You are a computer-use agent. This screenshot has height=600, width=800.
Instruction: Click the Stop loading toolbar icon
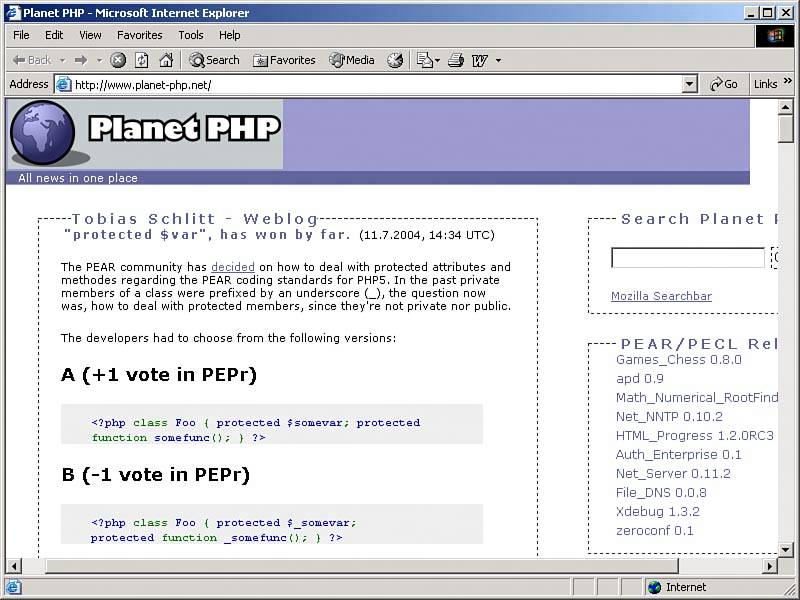click(118, 60)
